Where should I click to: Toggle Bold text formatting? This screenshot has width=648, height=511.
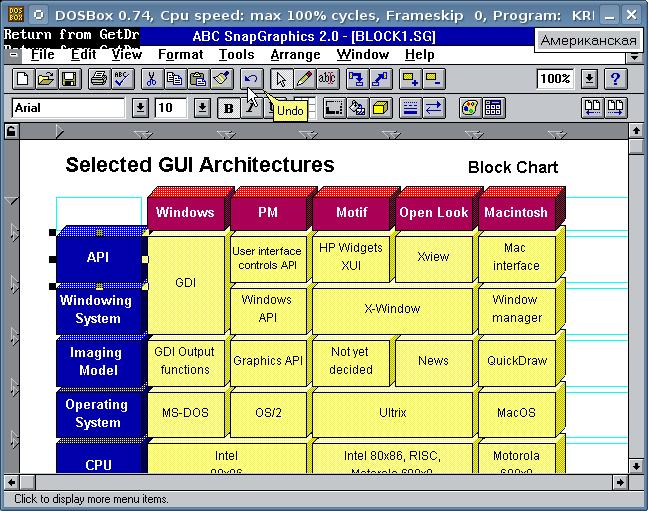[x=228, y=108]
